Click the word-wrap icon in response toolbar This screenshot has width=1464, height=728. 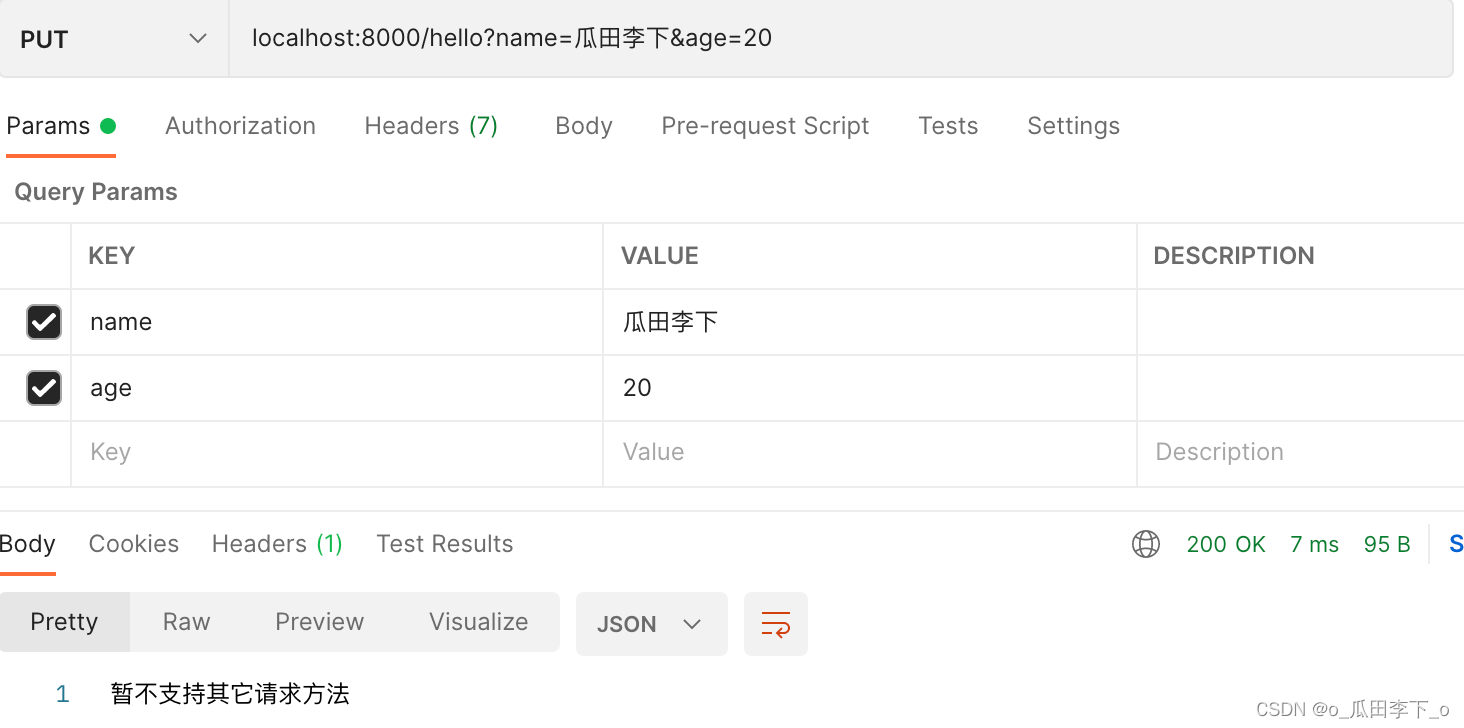pos(776,624)
